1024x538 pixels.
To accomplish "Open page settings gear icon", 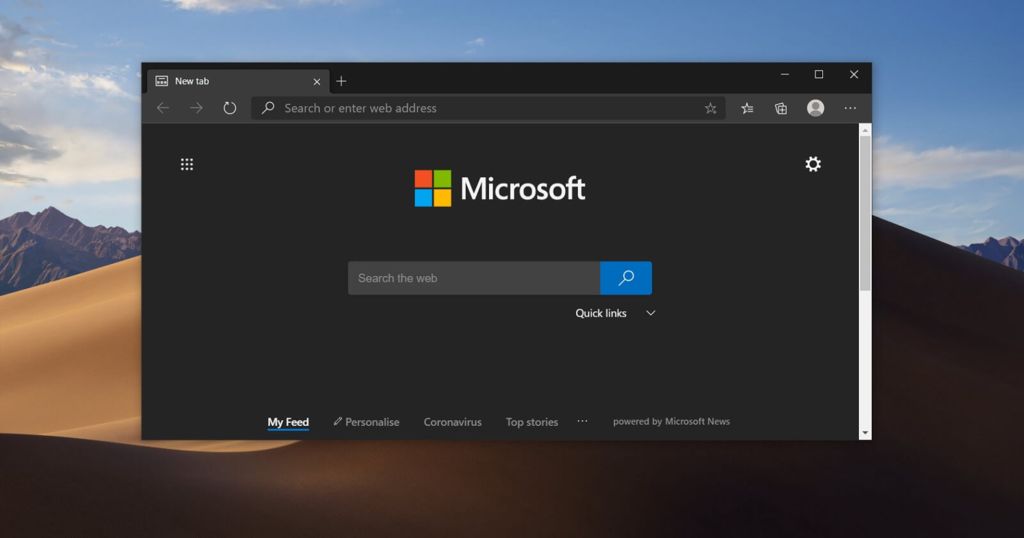I will coord(813,164).
